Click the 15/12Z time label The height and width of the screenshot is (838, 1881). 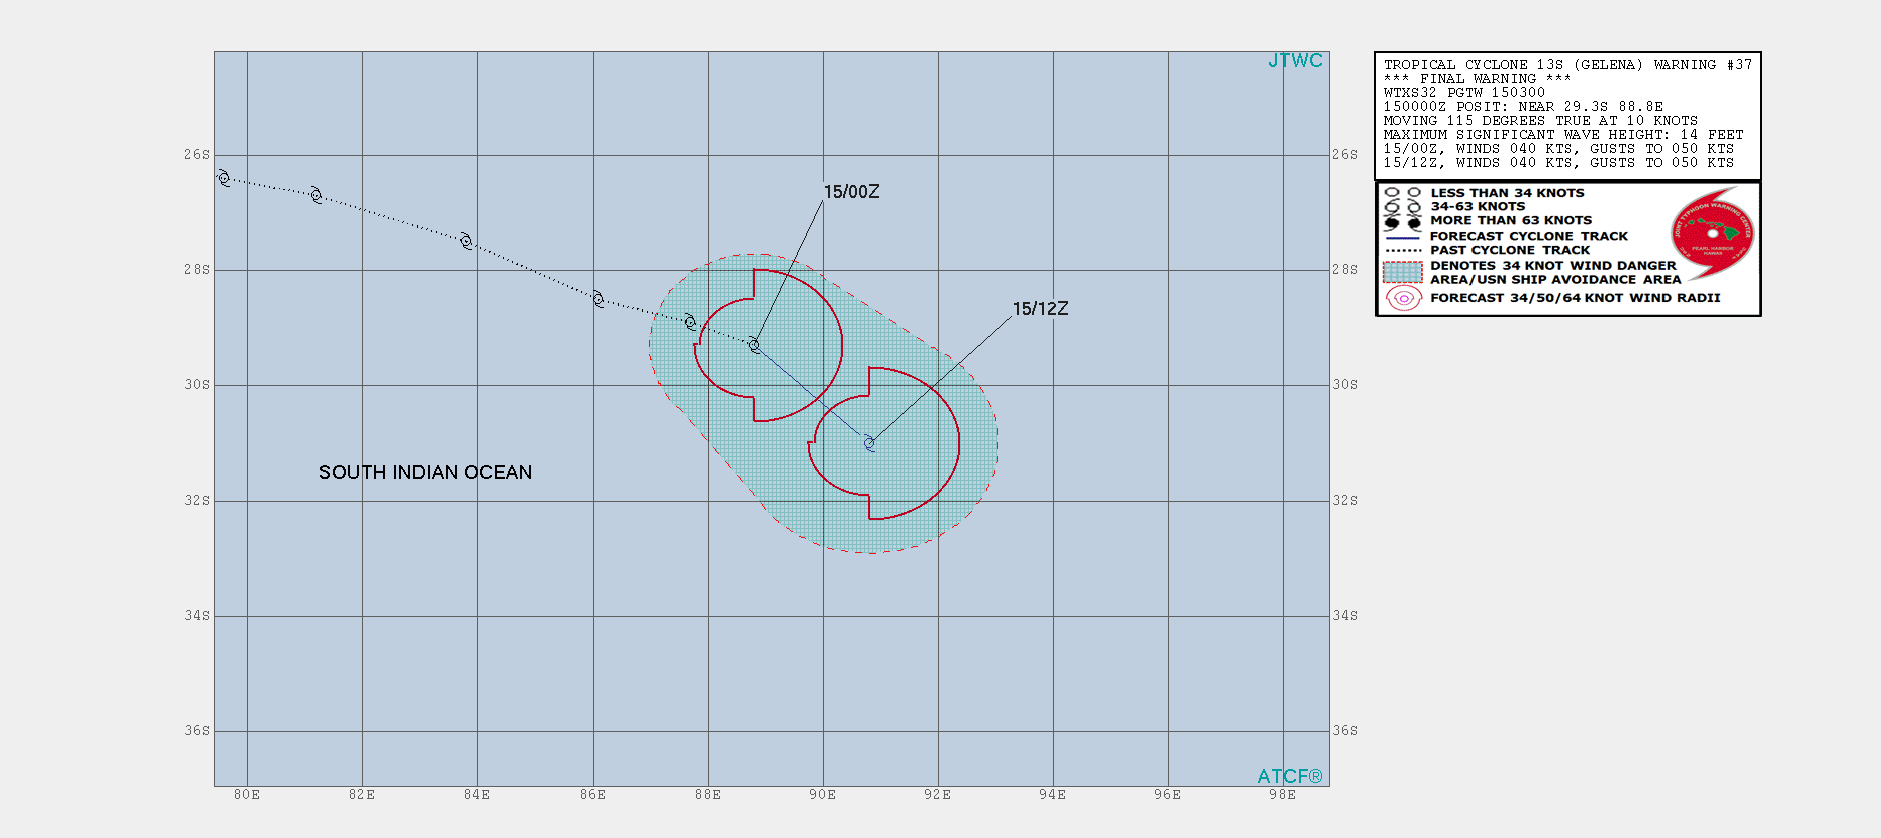tap(1041, 309)
